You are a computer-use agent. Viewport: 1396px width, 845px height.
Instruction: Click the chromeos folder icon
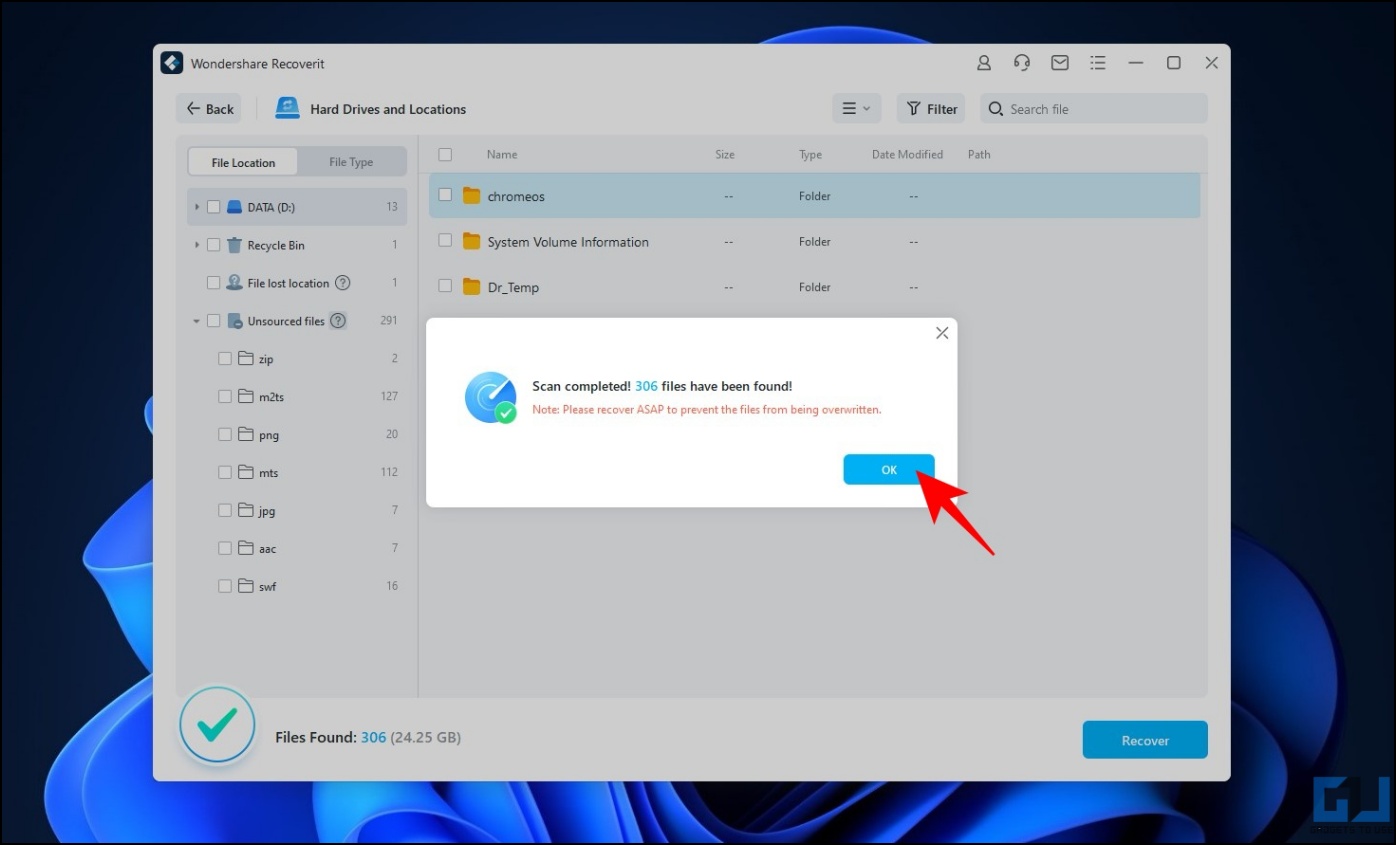pos(472,196)
